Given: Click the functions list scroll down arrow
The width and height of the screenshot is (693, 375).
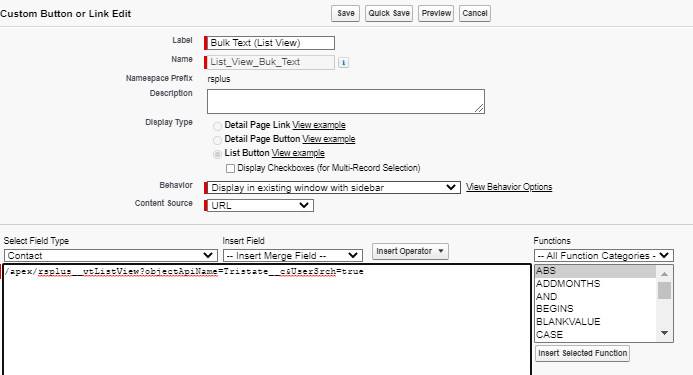Looking at the screenshot, I should (664, 333).
